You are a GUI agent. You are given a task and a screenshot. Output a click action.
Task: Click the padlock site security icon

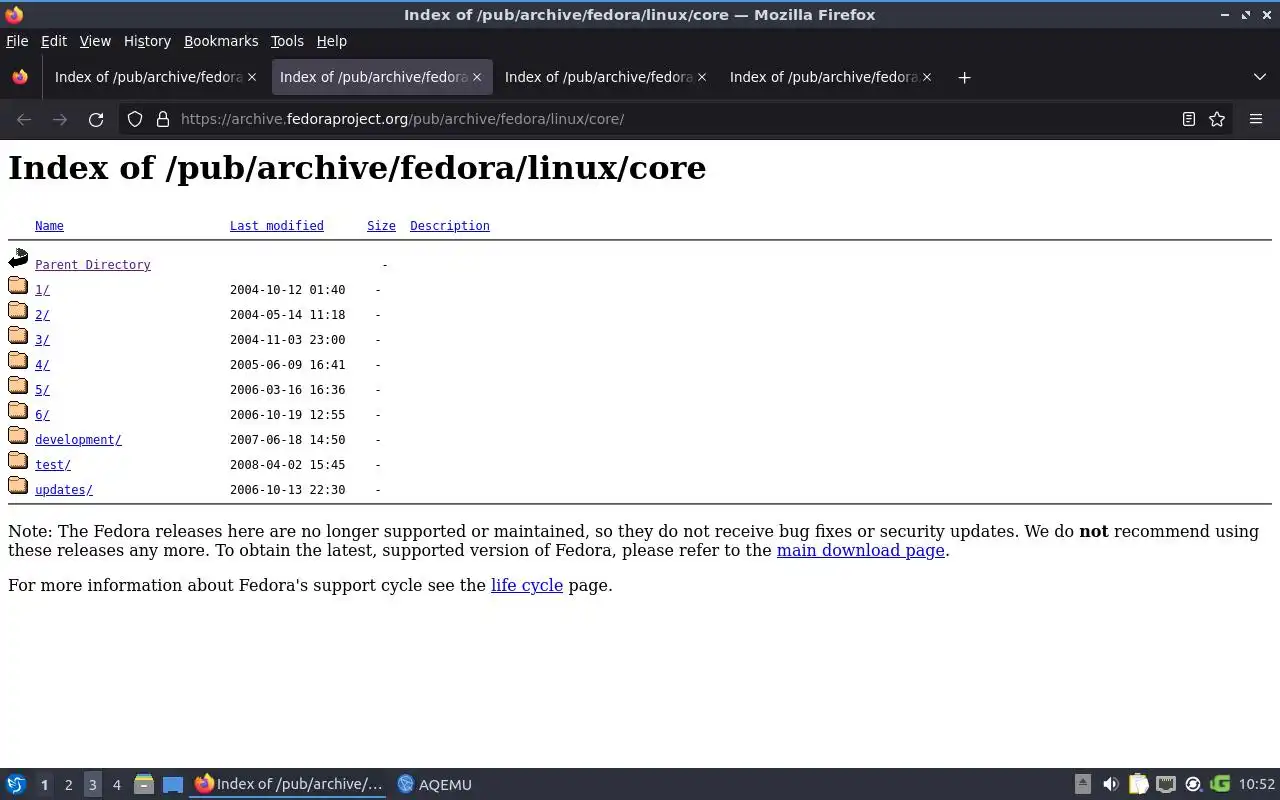(x=163, y=119)
